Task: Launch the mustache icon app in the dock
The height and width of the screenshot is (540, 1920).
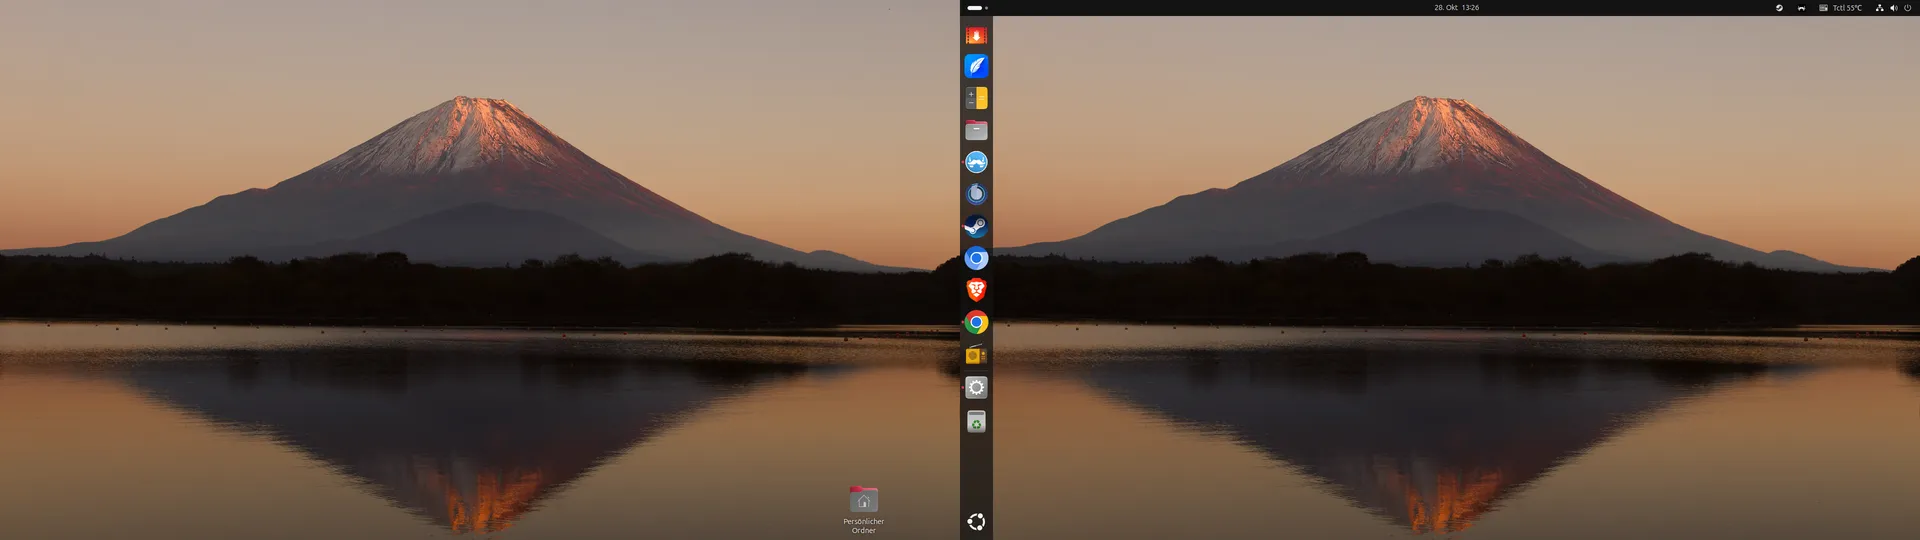Action: pyautogui.click(x=976, y=162)
